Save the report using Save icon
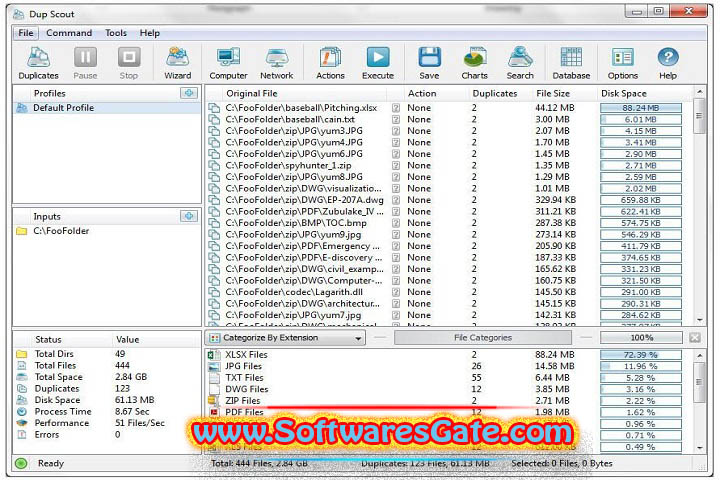The width and height of the screenshot is (720, 480). tap(429, 63)
